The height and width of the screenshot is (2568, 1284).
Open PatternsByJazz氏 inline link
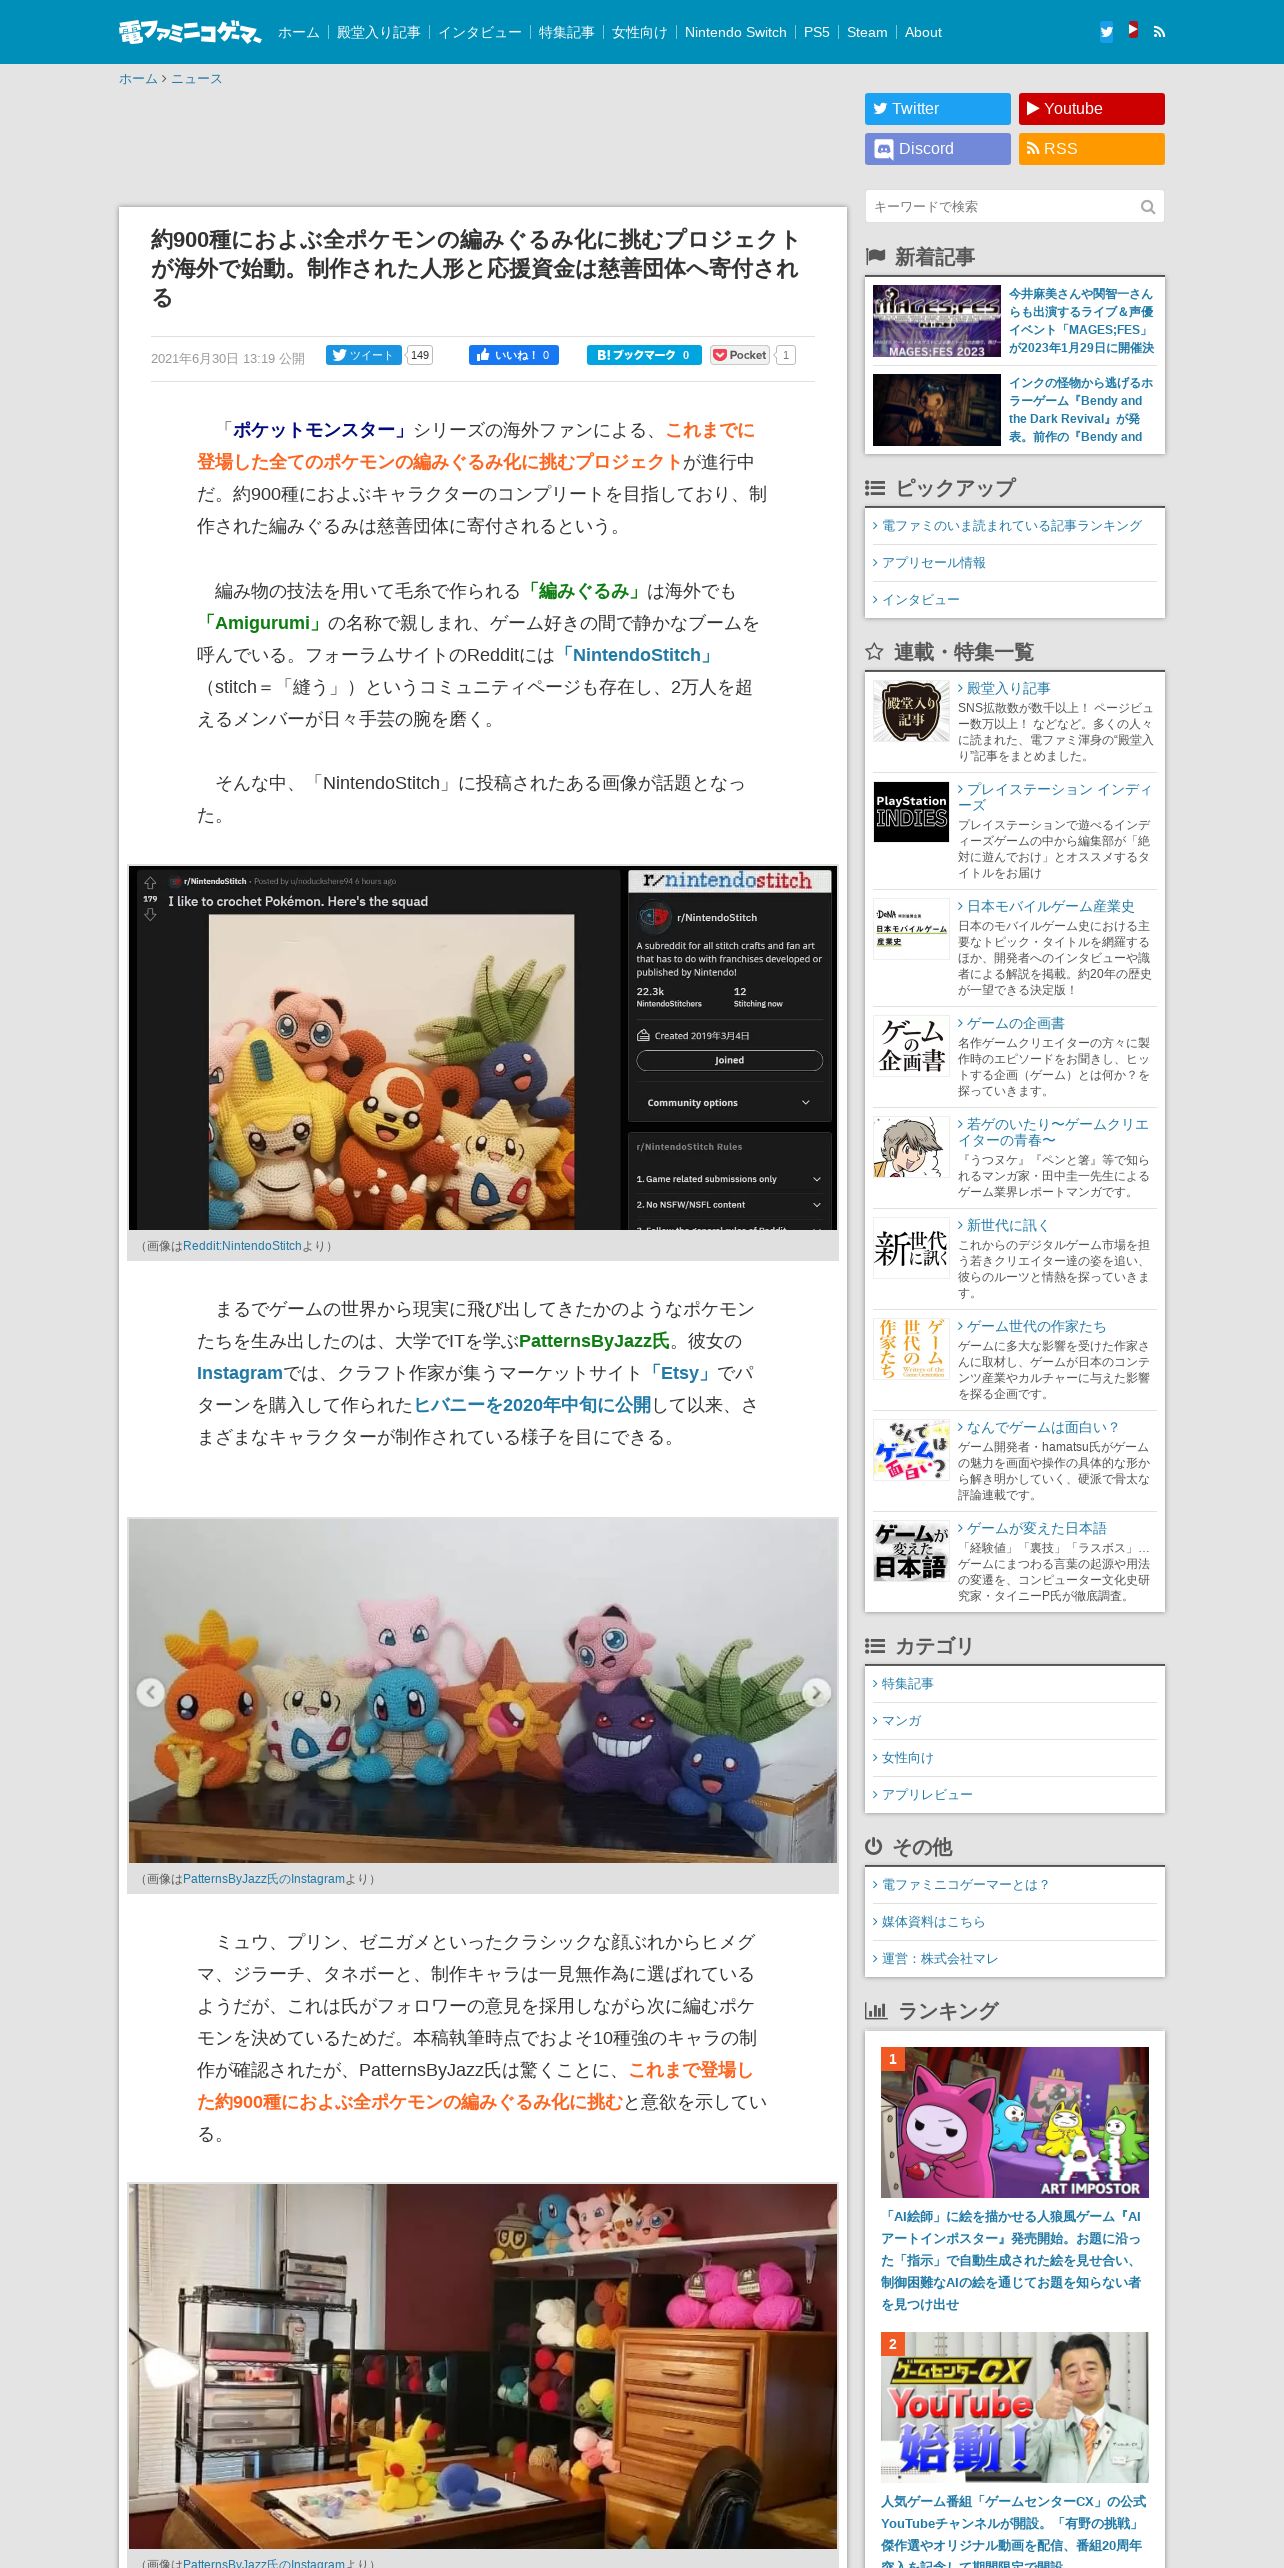(594, 1341)
